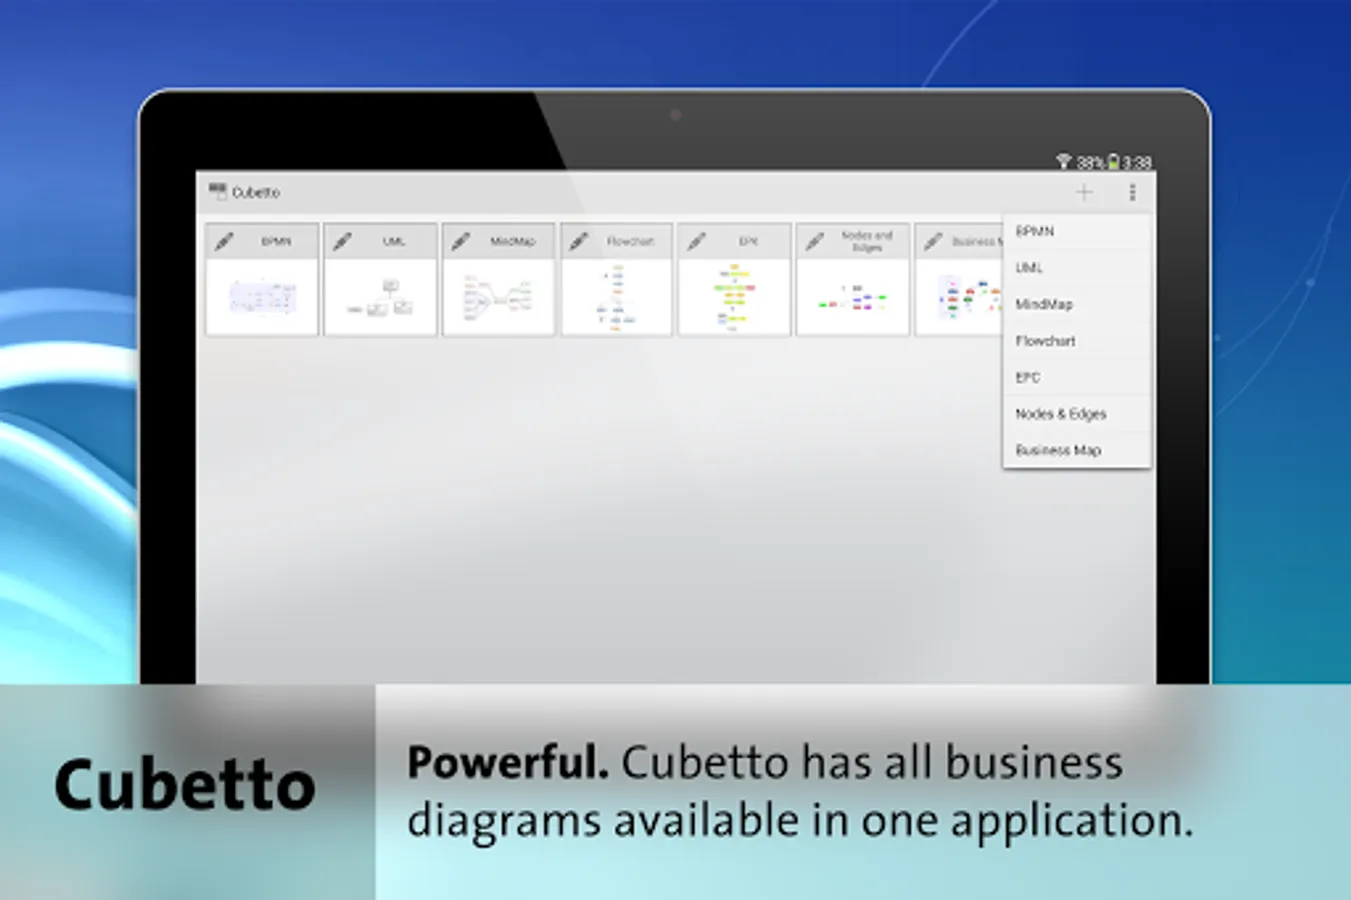Open the EPK diagram thumbnail
The width and height of the screenshot is (1351, 900).
[734, 297]
